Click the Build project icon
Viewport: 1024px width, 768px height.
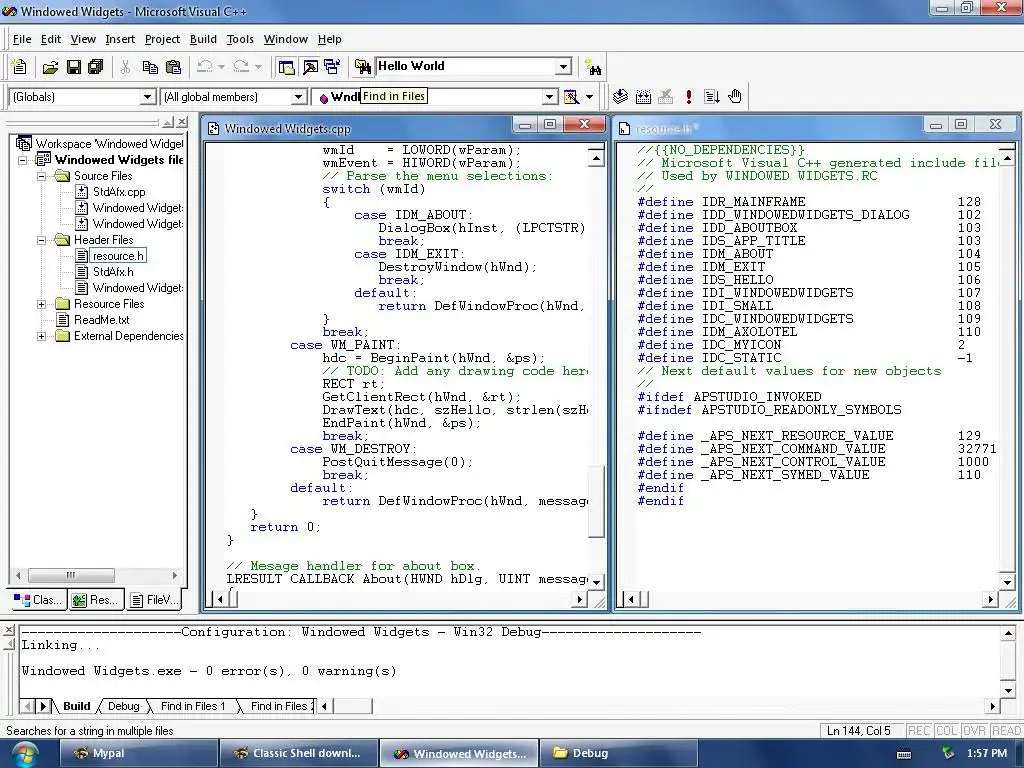point(643,97)
